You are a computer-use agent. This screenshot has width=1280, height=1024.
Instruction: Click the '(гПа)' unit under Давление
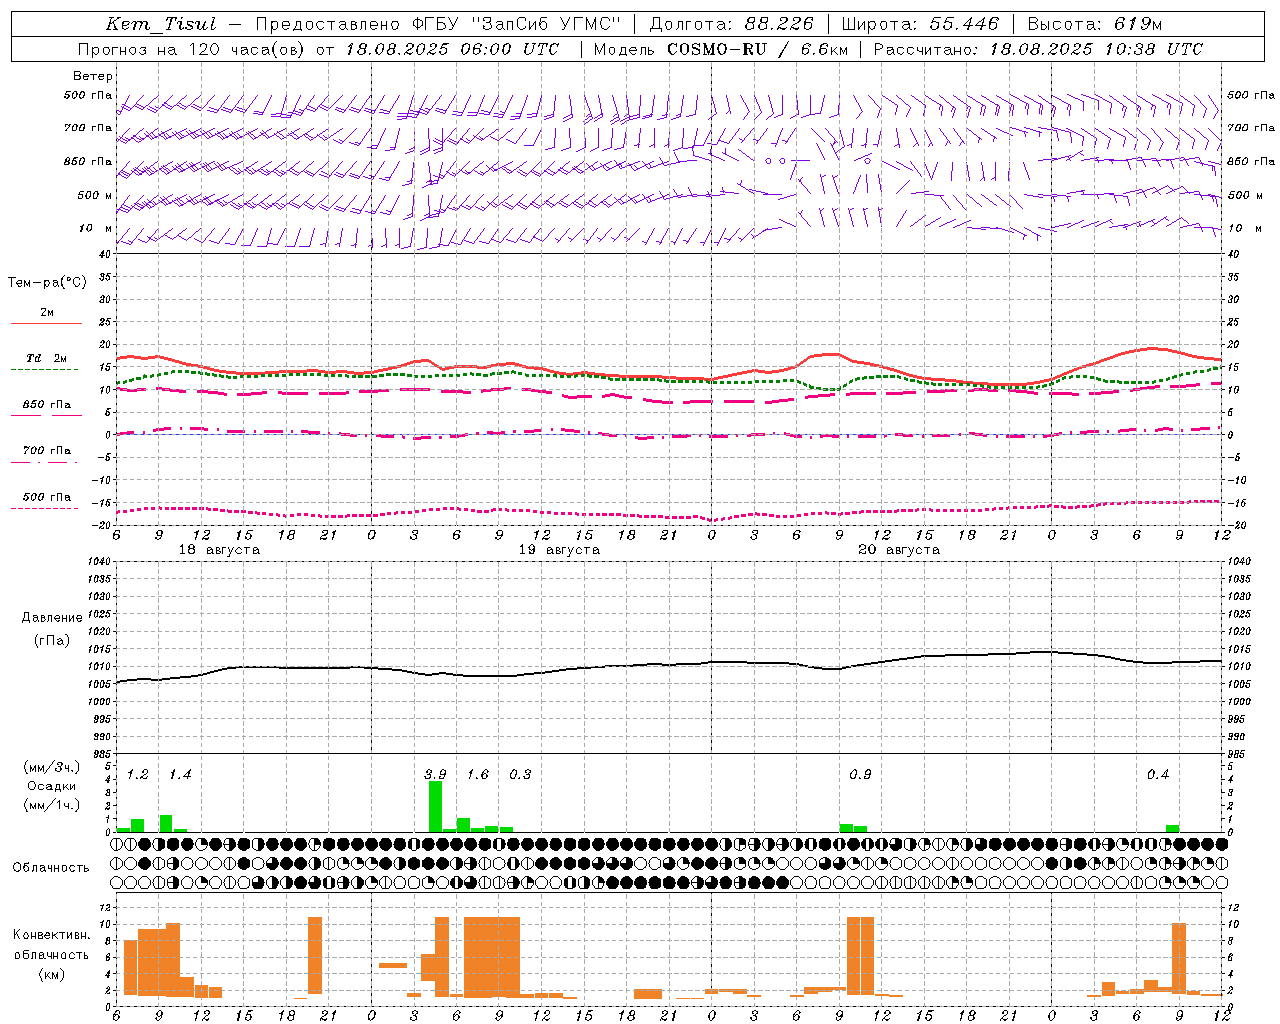52,640
